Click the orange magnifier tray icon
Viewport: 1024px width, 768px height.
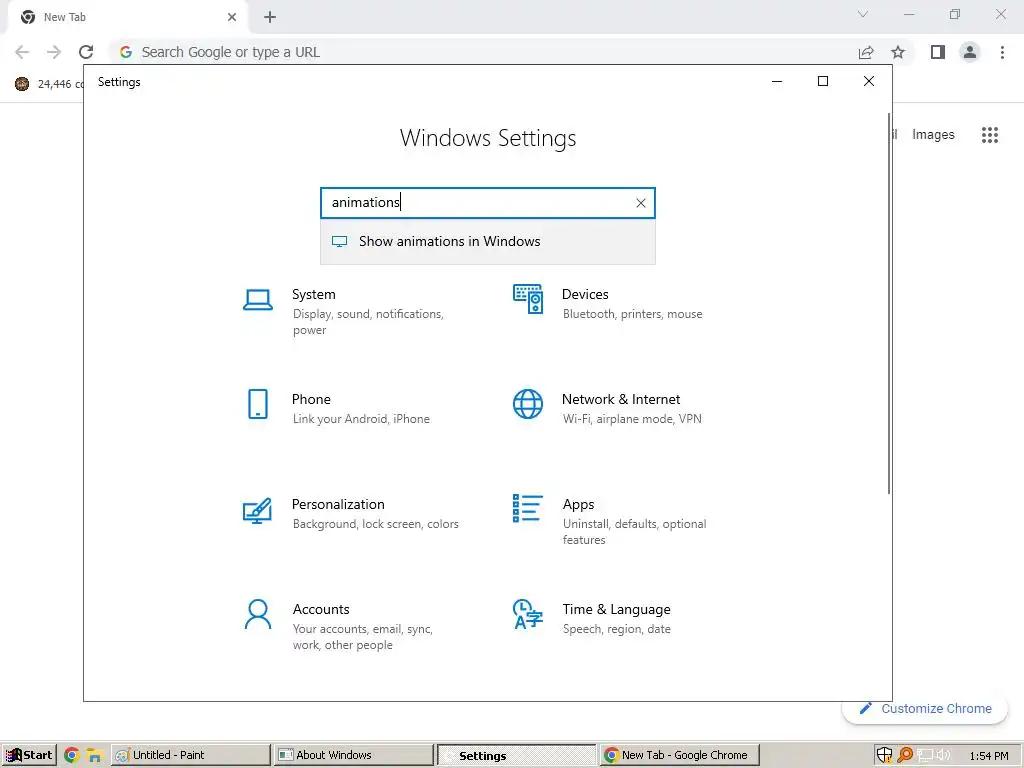point(905,755)
